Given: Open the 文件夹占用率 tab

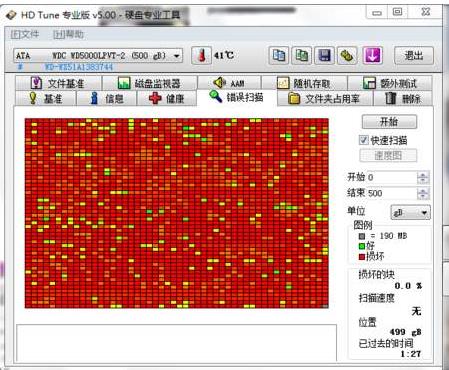Looking at the screenshot, I should [325, 98].
